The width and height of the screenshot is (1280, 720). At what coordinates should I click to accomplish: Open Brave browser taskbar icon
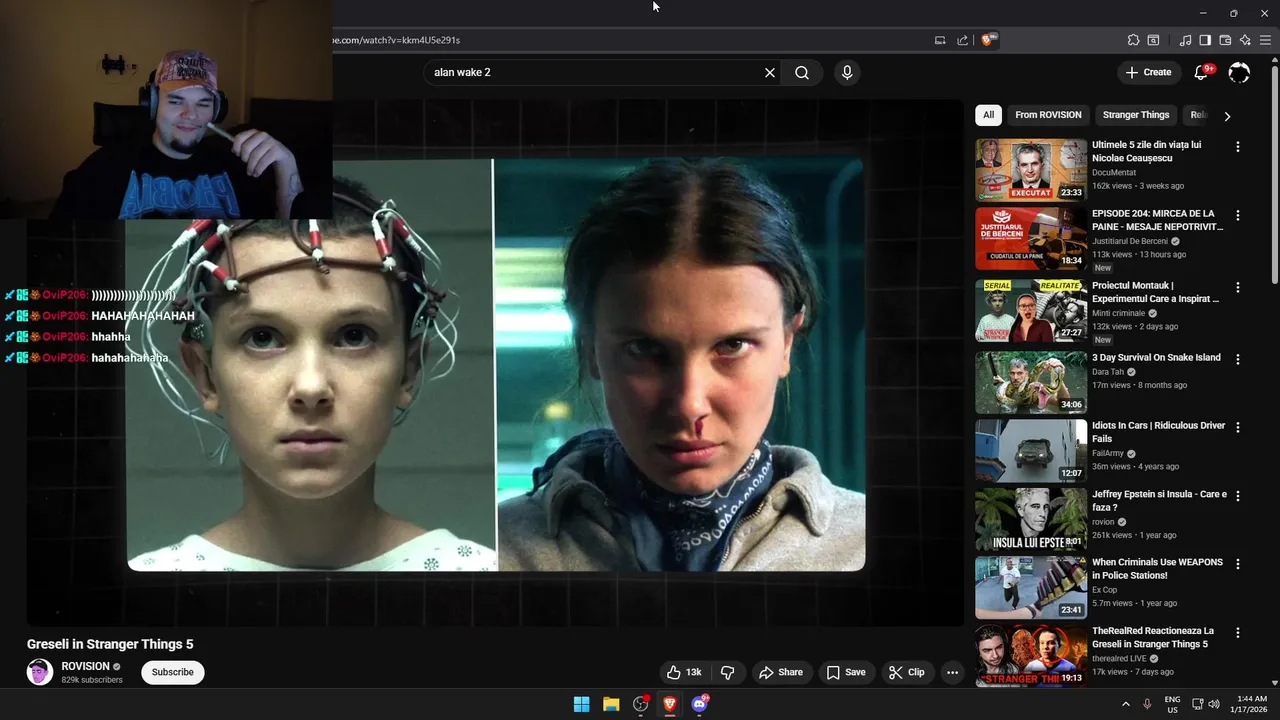pos(670,704)
